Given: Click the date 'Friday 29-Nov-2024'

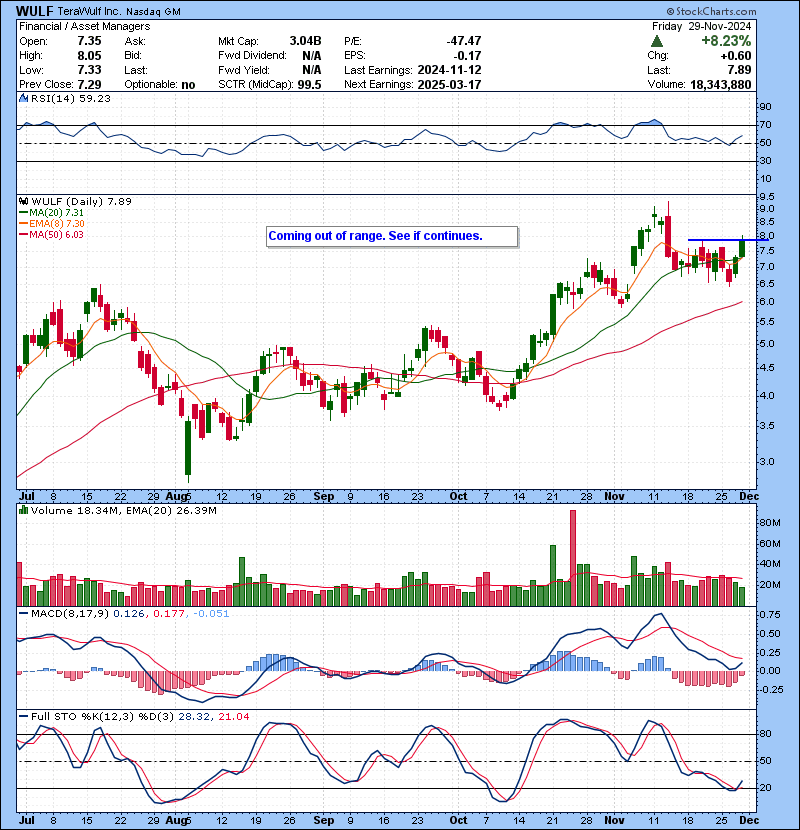Looking at the screenshot, I should coord(702,26).
